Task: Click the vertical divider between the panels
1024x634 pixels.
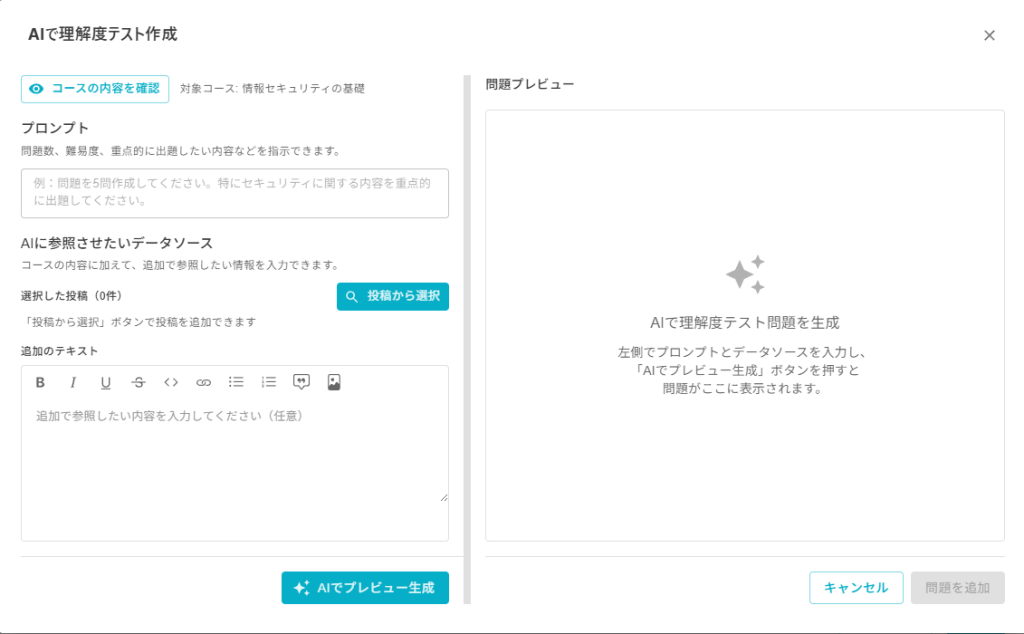Action: (467, 340)
